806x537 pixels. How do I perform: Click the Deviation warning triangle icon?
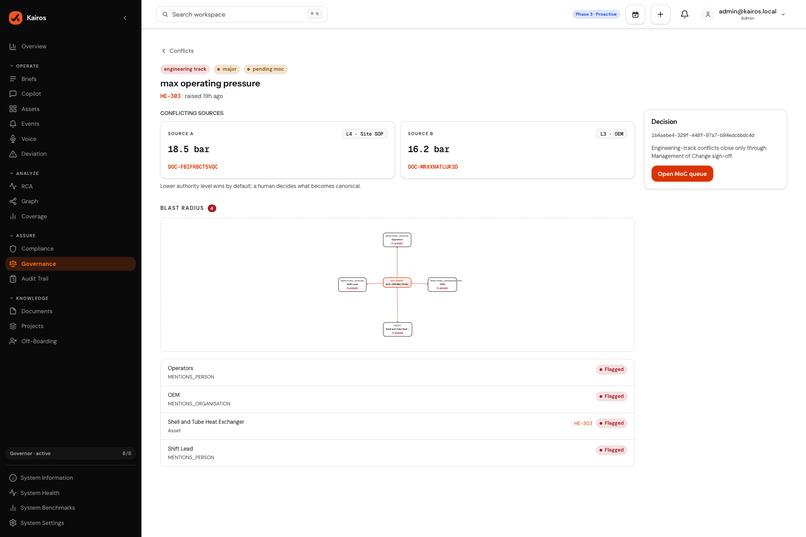[x=13, y=154]
